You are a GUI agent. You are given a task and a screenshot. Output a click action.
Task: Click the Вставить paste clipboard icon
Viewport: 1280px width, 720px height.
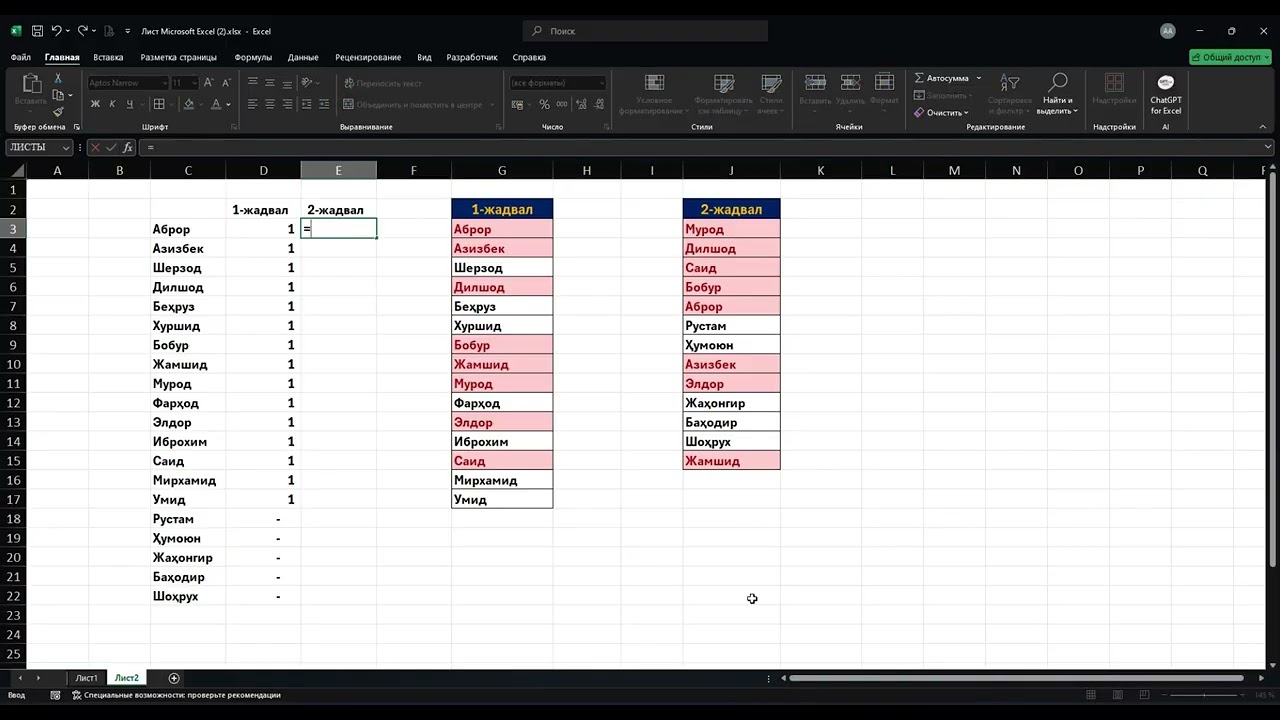click(x=31, y=84)
